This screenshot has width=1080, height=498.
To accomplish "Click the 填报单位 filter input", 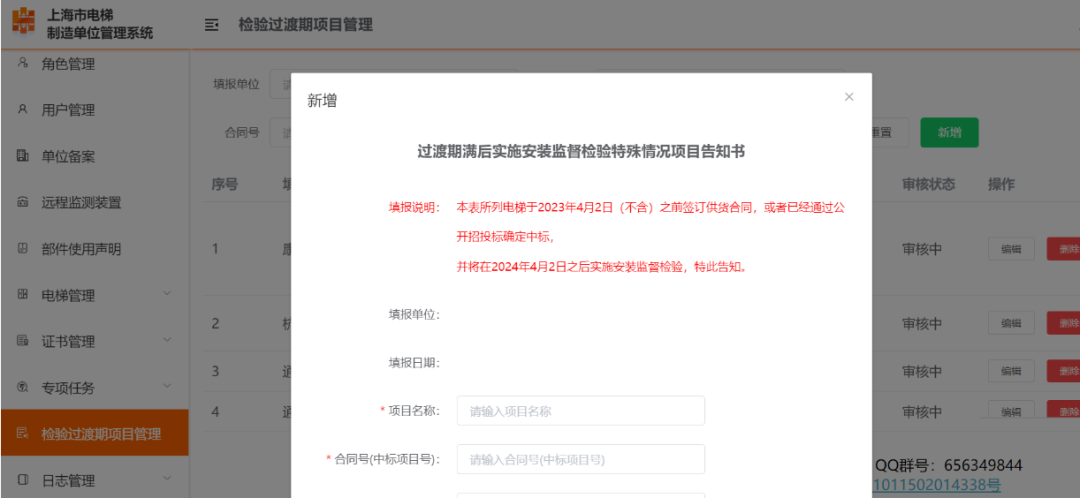I will click(x=280, y=84).
